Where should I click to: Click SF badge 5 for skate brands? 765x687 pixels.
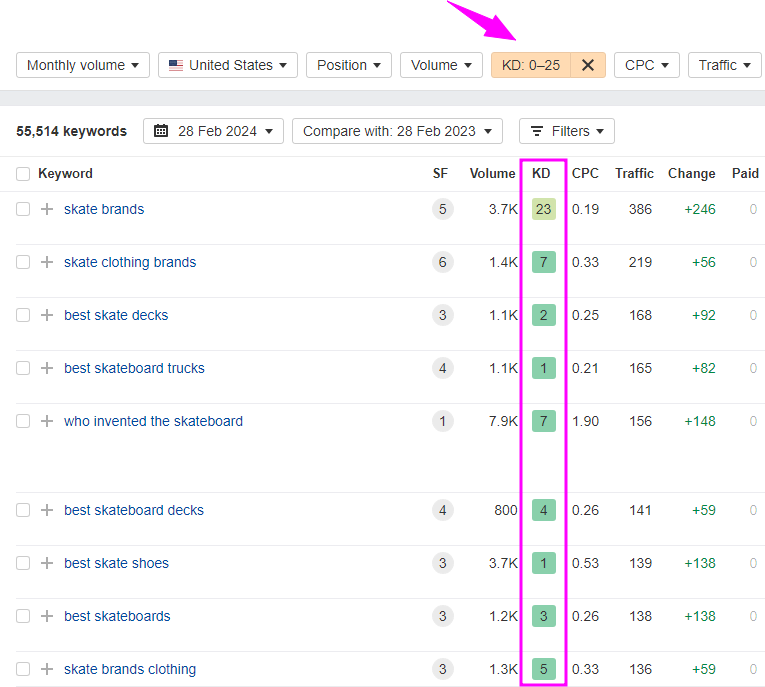442,209
